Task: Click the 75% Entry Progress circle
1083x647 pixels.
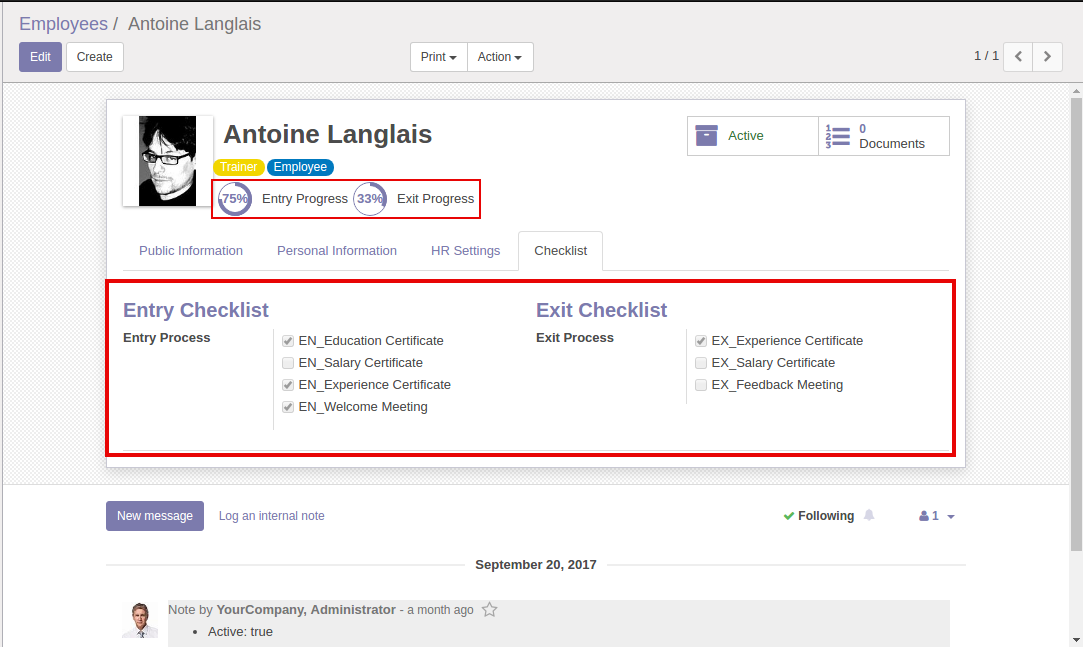Action: pyautogui.click(x=235, y=199)
